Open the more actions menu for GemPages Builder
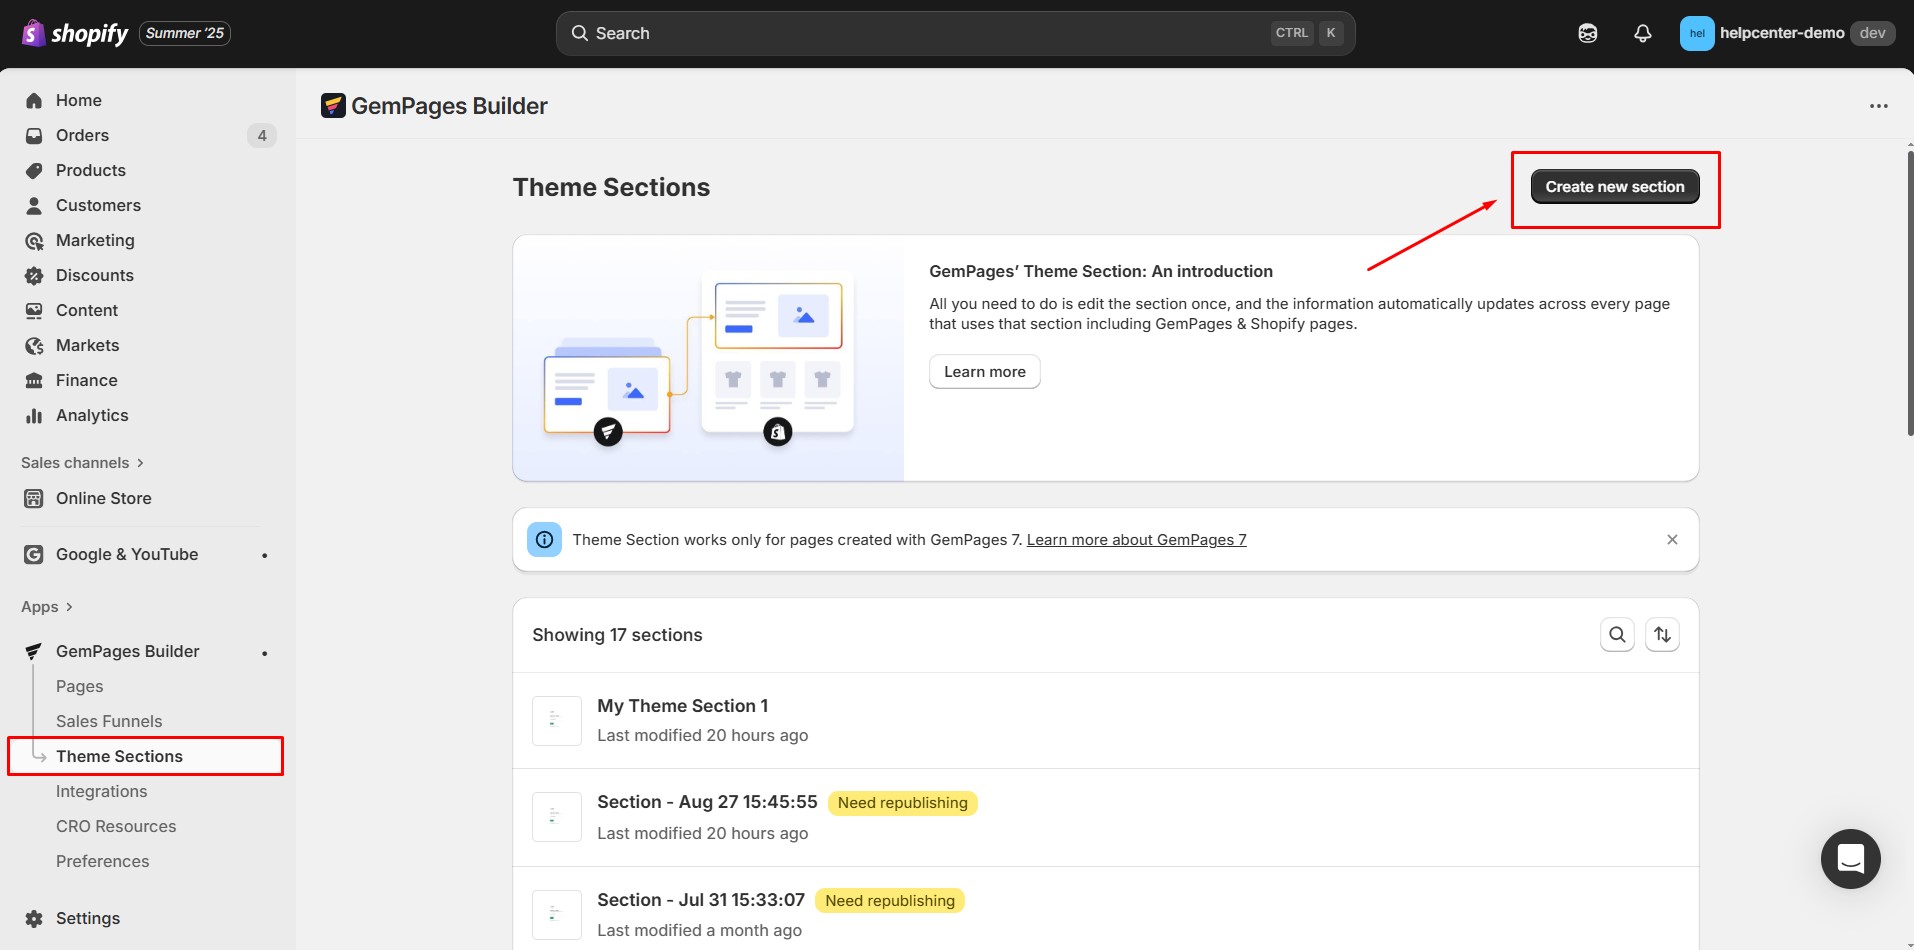 click(1879, 105)
